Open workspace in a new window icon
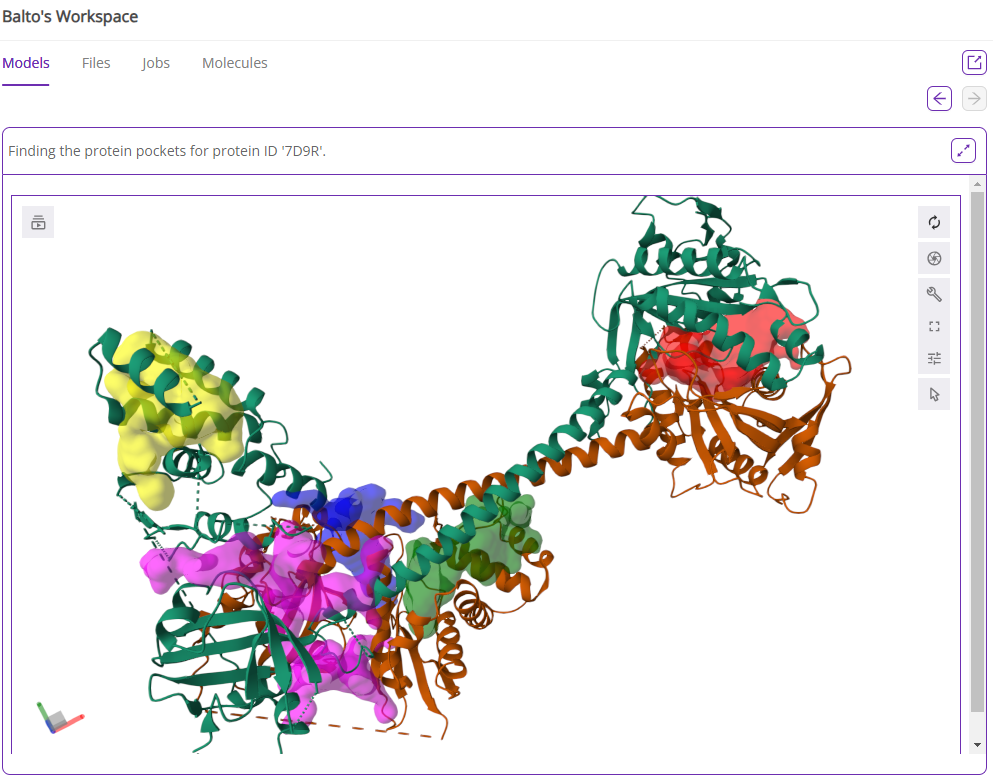The width and height of the screenshot is (993, 777). click(x=974, y=63)
